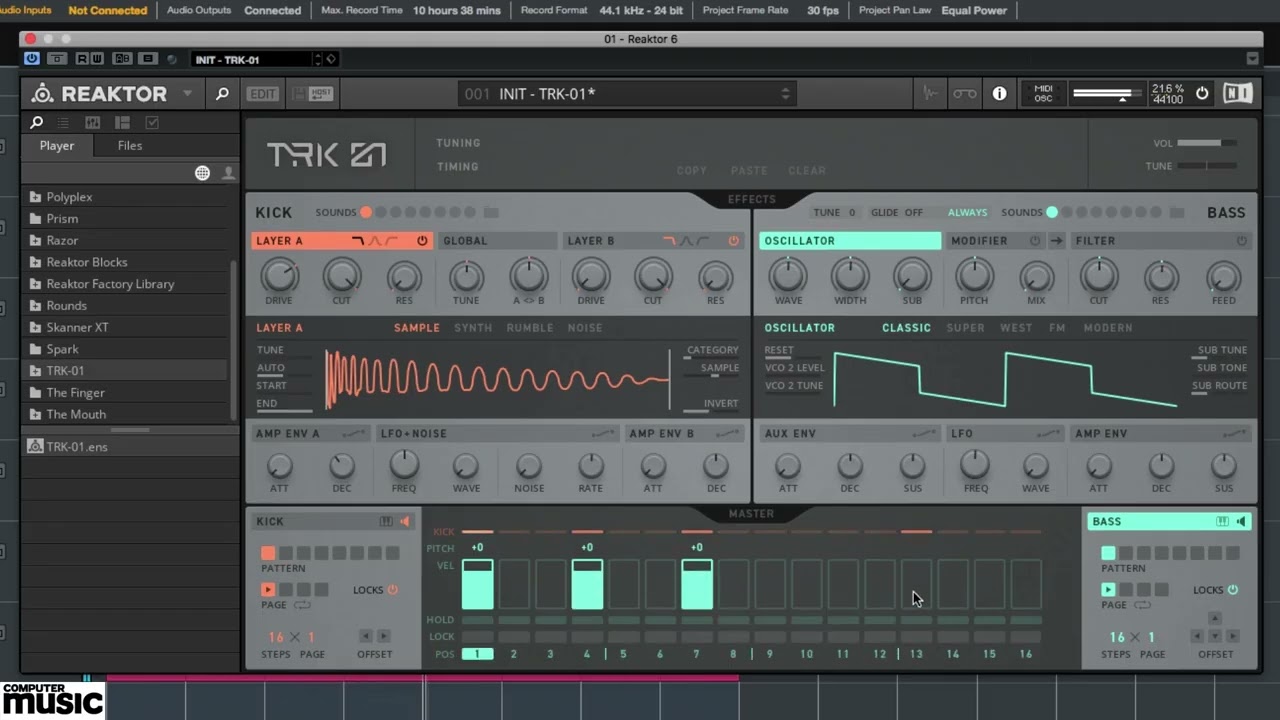Select the NOISE mode for Layer A
1280x720 pixels.
585,328
